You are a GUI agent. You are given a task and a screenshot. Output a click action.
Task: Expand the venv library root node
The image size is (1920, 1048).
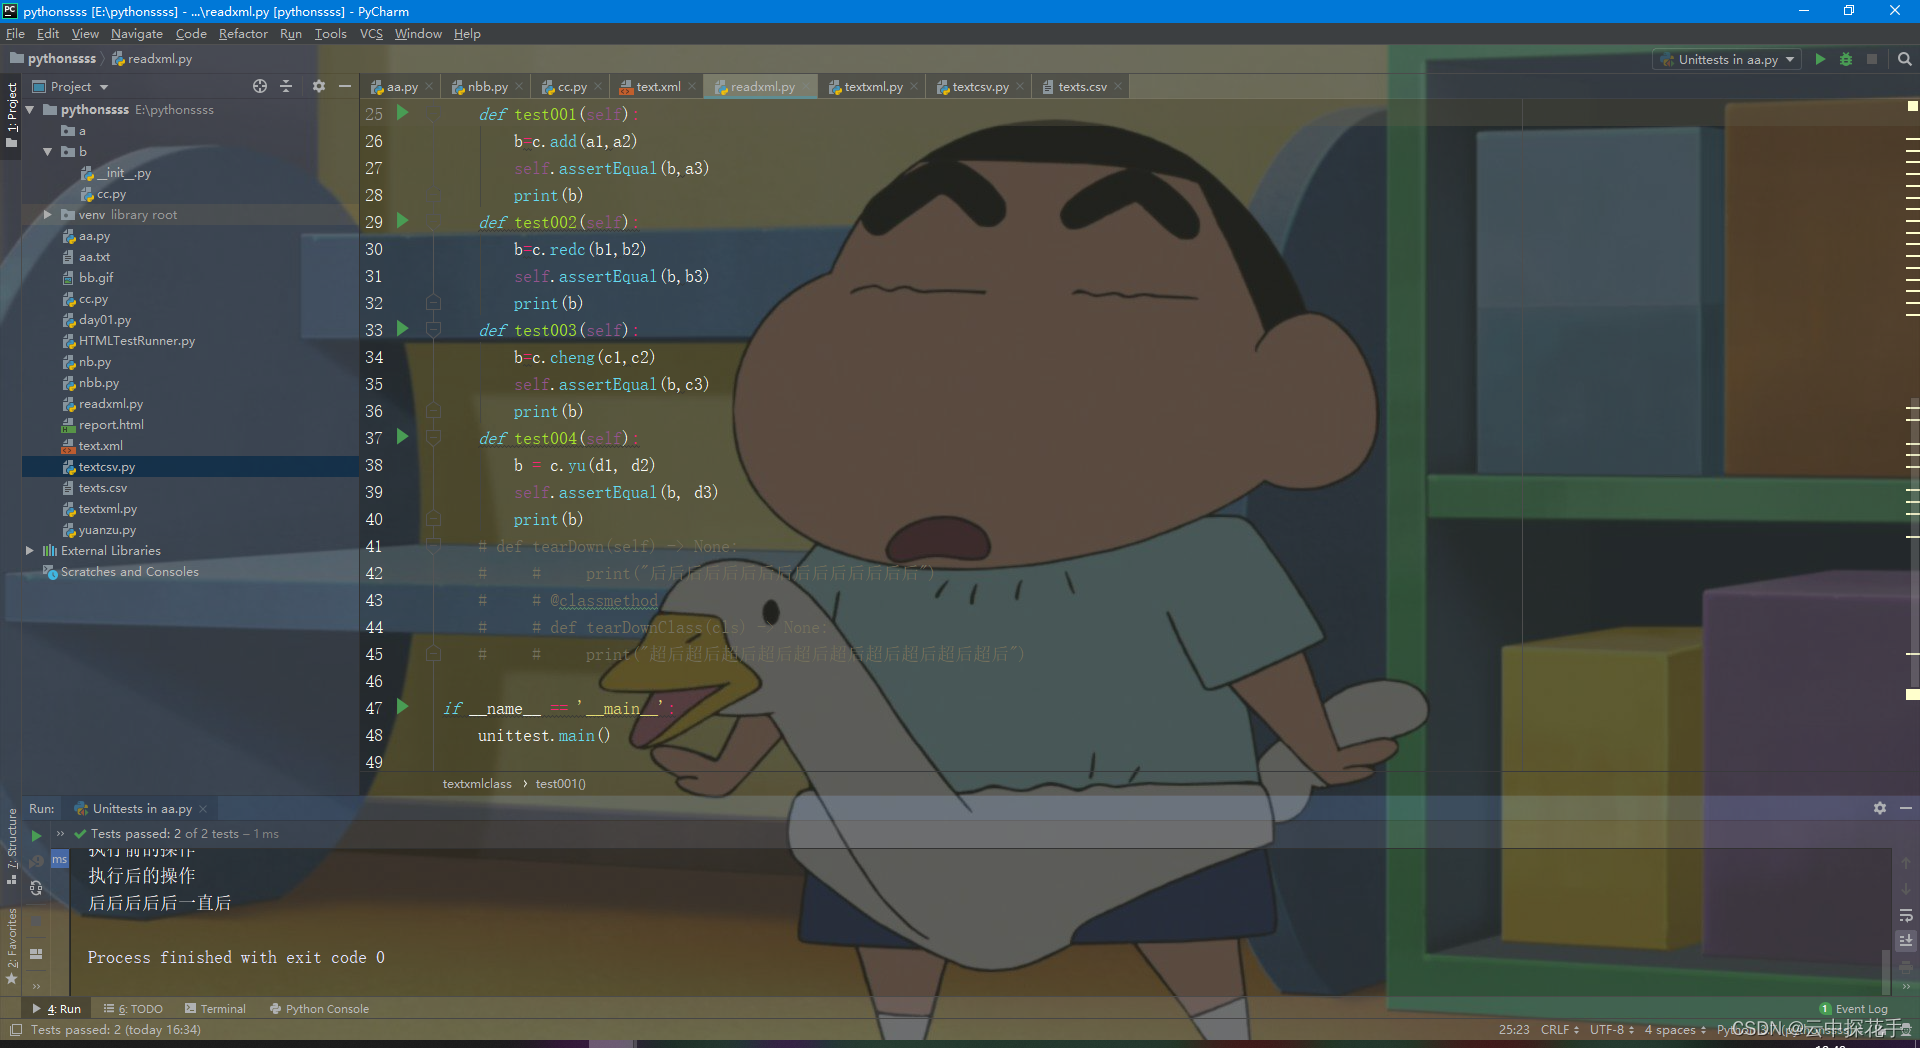point(46,214)
